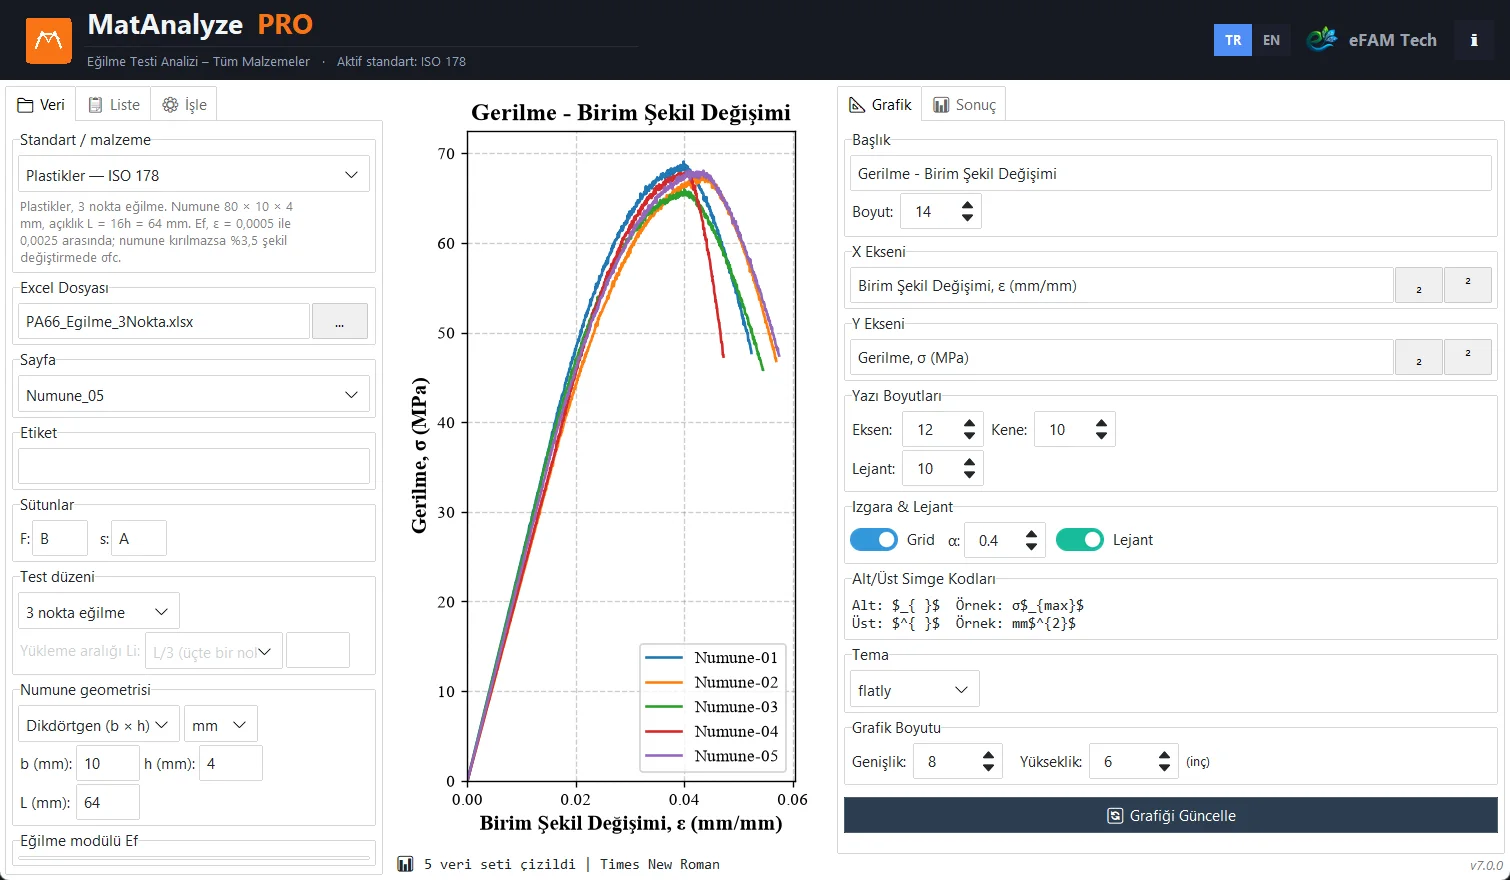Screen dimensions: 1510x880
Task: Toggle the Lejant switch off
Action: (x=1080, y=540)
